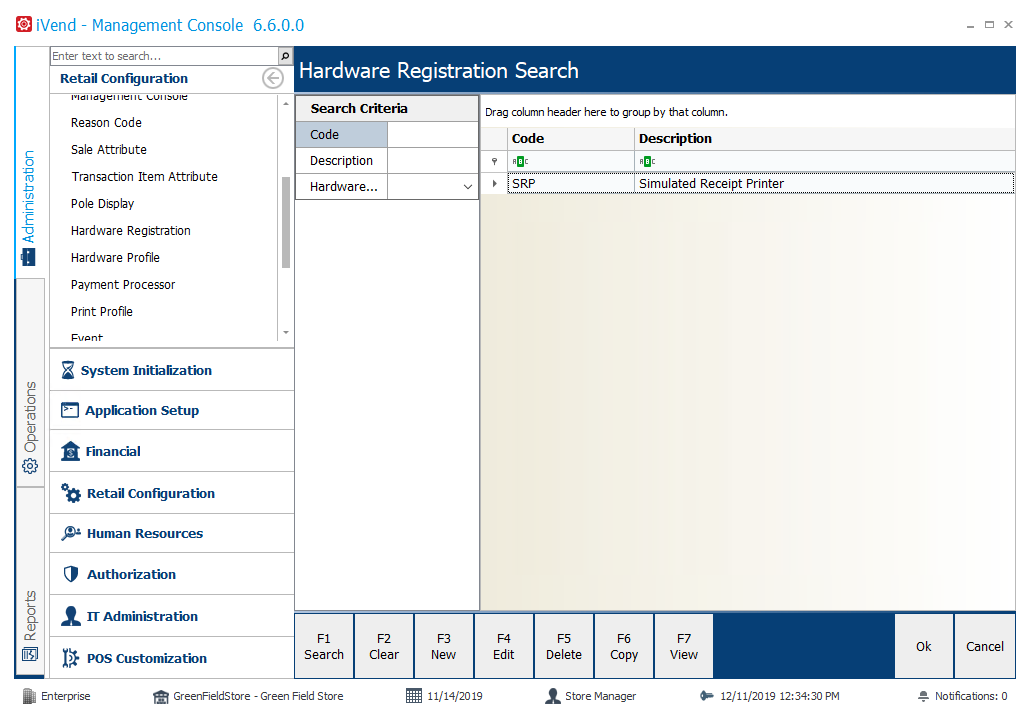The image size is (1029, 721).
Task: Open the POS Customization menu group
Action: [x=172, y=657]
